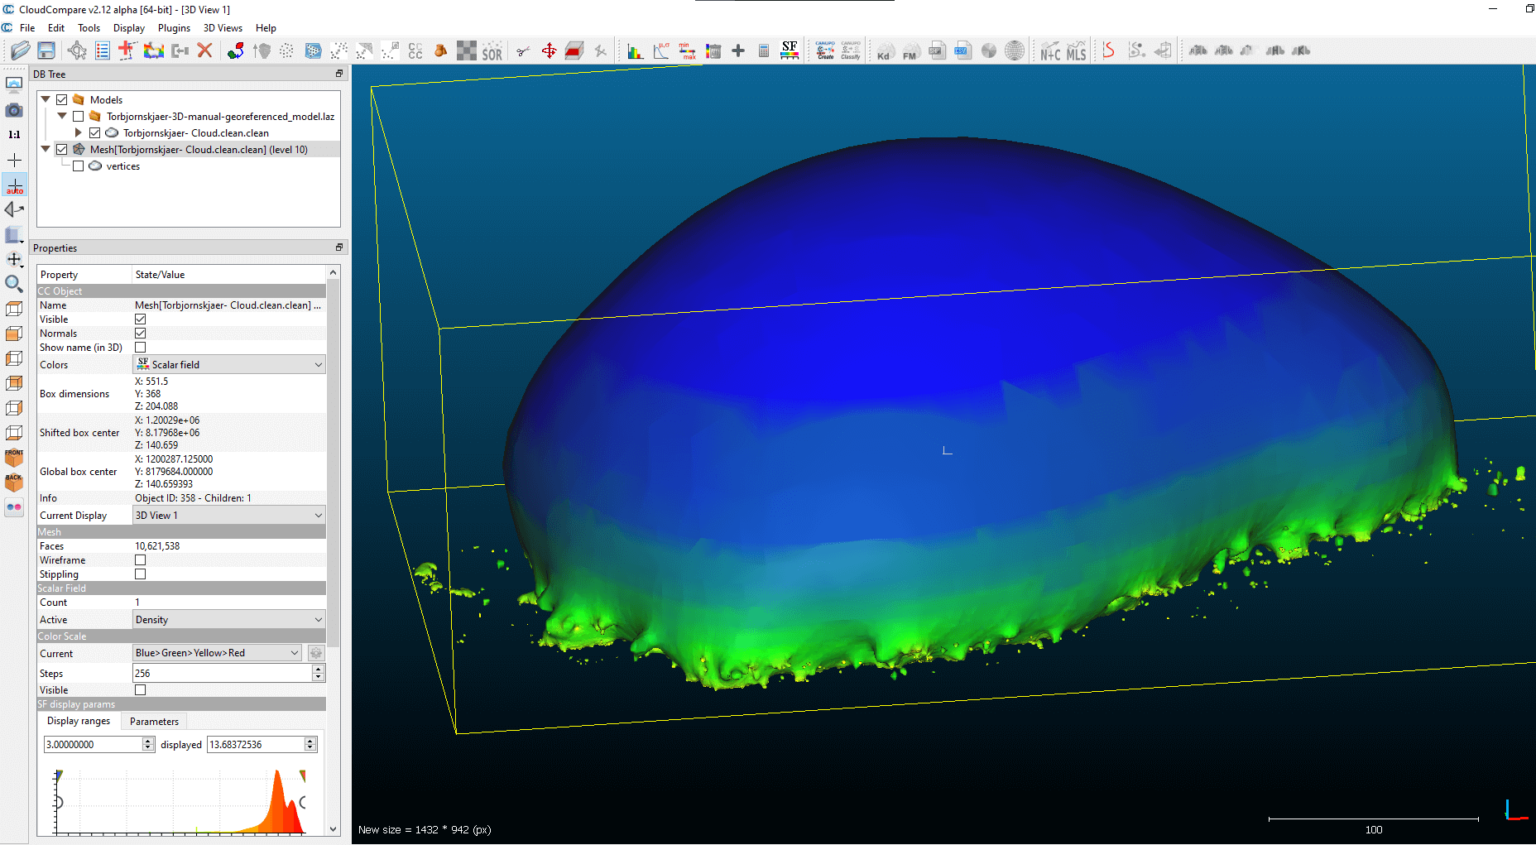Uncheck the Normals checkbox in Properties
Image resolution: width=1536 pixels, height=845 pixels.
[x=140, y=333]
